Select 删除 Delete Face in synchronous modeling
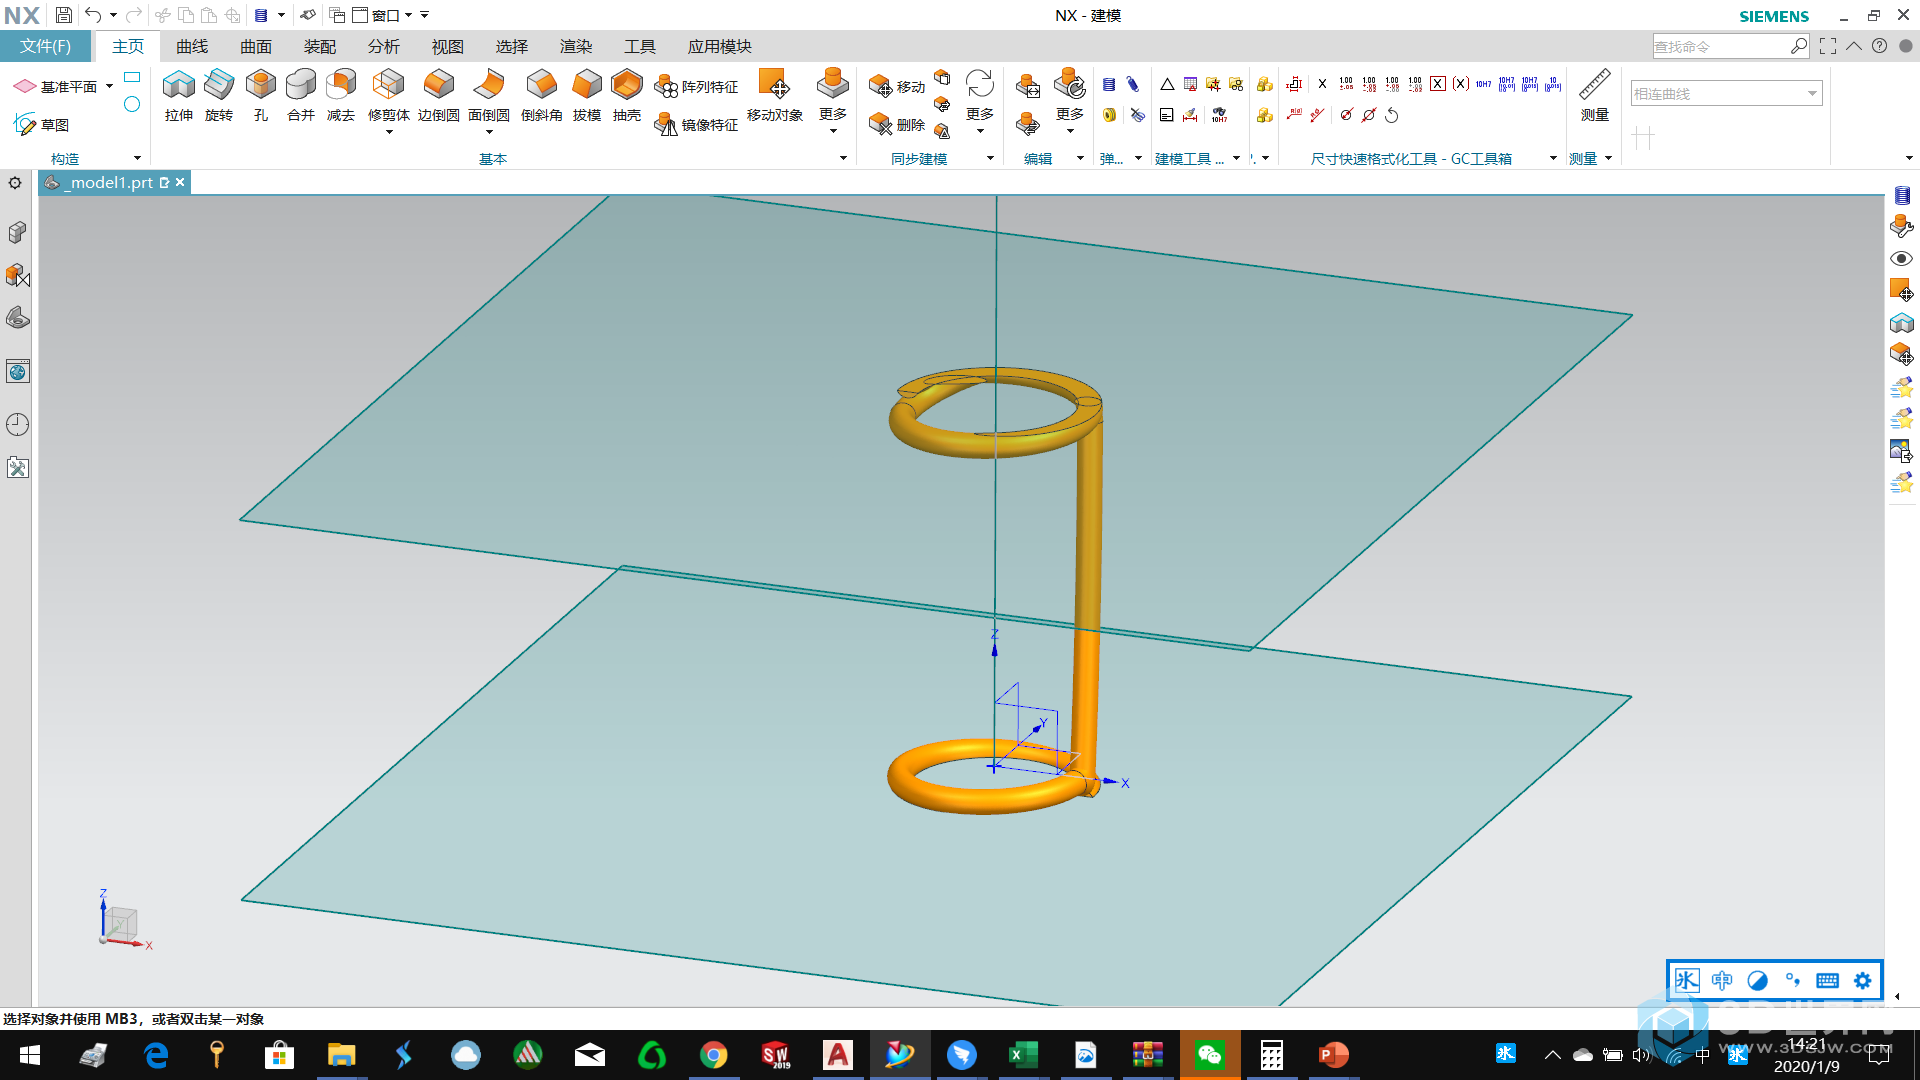The width and height of the screenshot is (1920, 1080). [897, 124]
